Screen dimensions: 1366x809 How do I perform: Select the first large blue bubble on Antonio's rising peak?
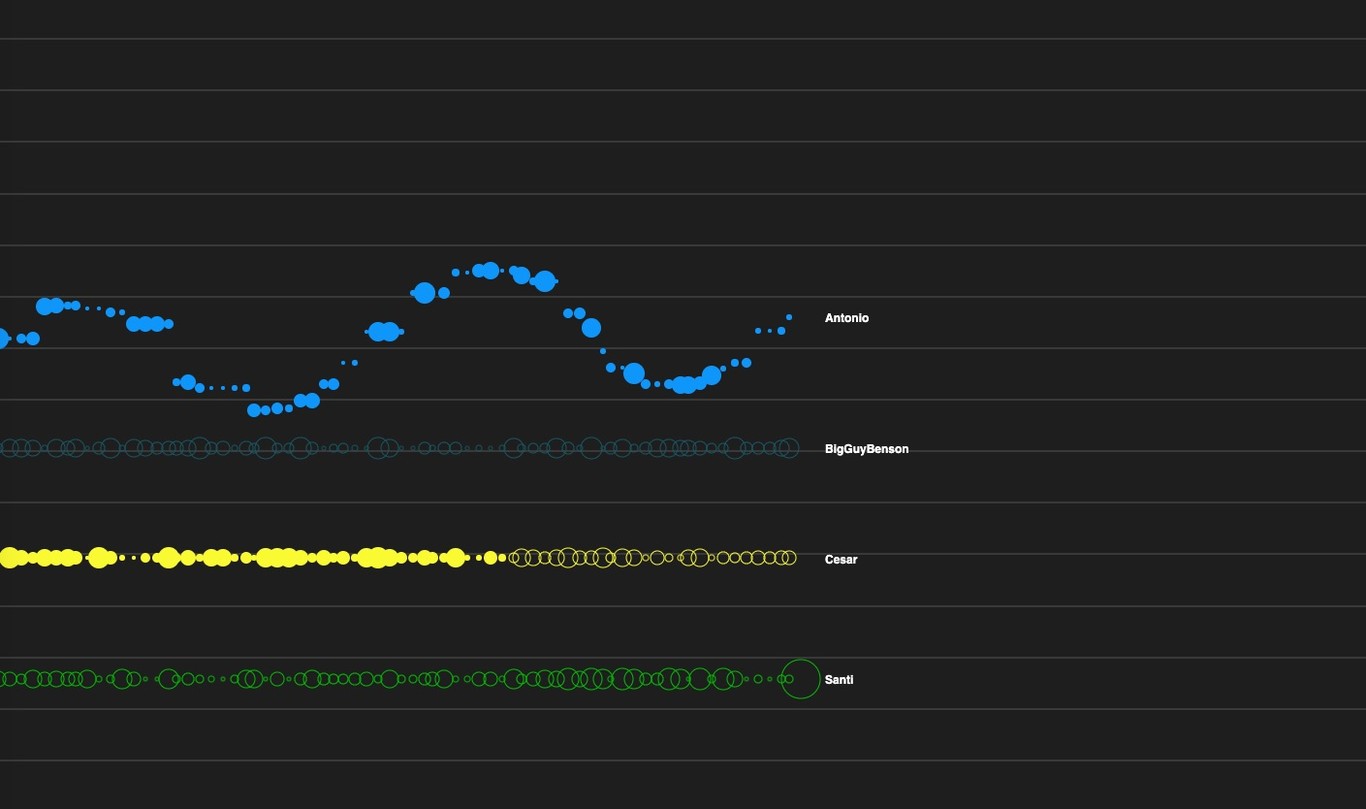coord(424,293)
